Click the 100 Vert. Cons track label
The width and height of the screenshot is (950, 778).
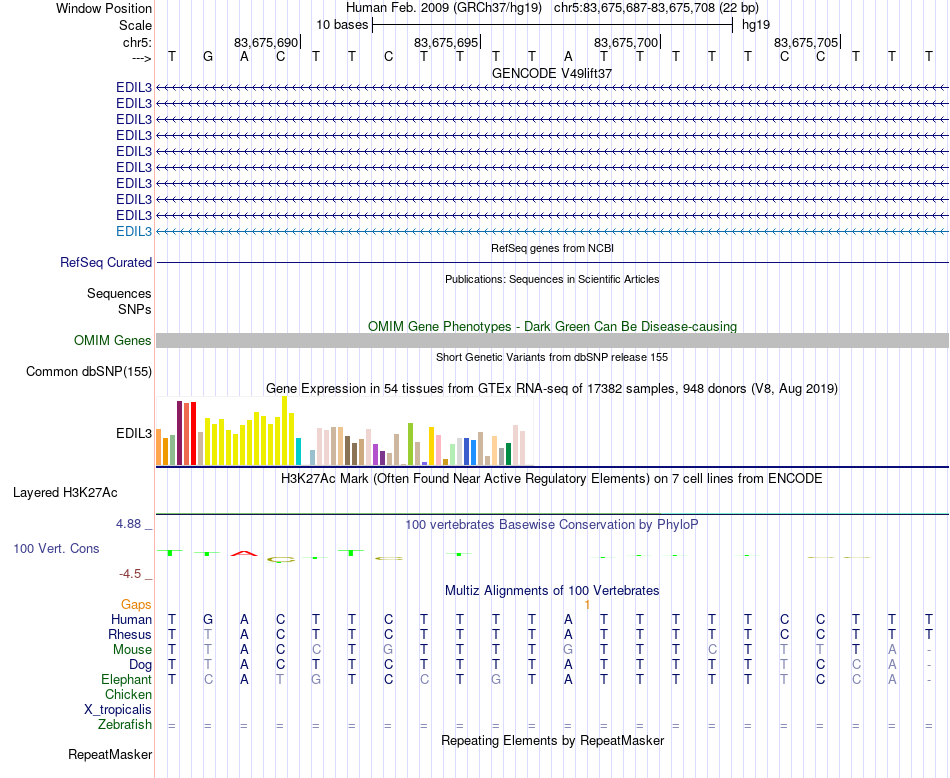click(56, 548)
